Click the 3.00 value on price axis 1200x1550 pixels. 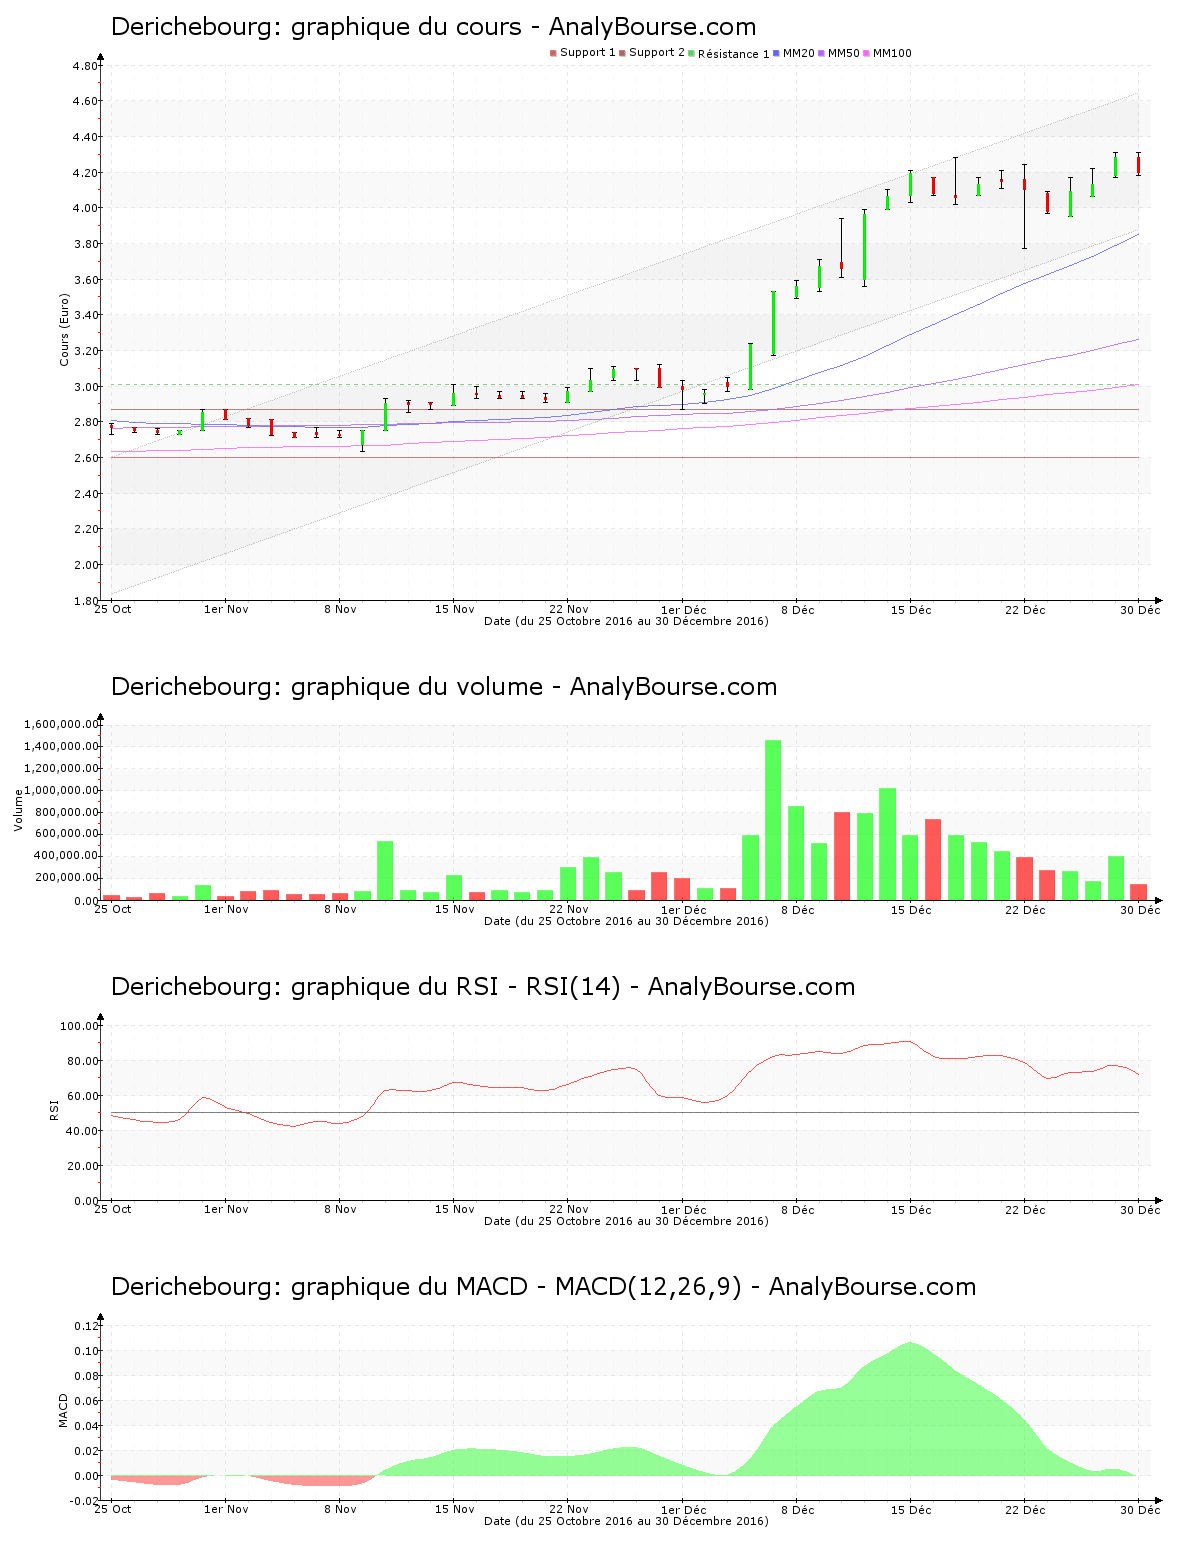coord(85,387)
